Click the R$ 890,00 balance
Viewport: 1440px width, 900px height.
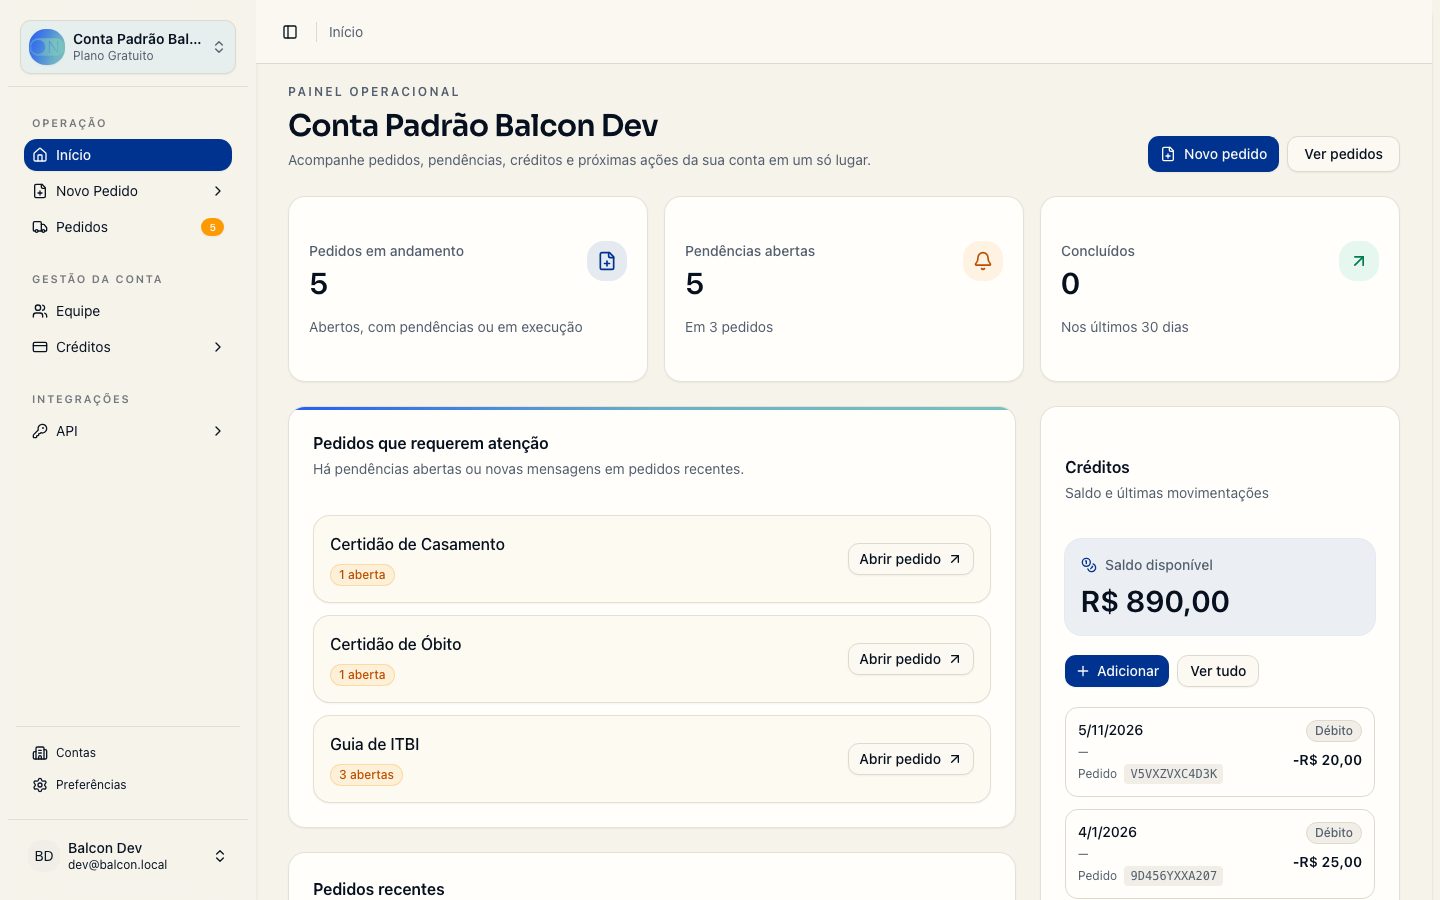[1155, 601]
